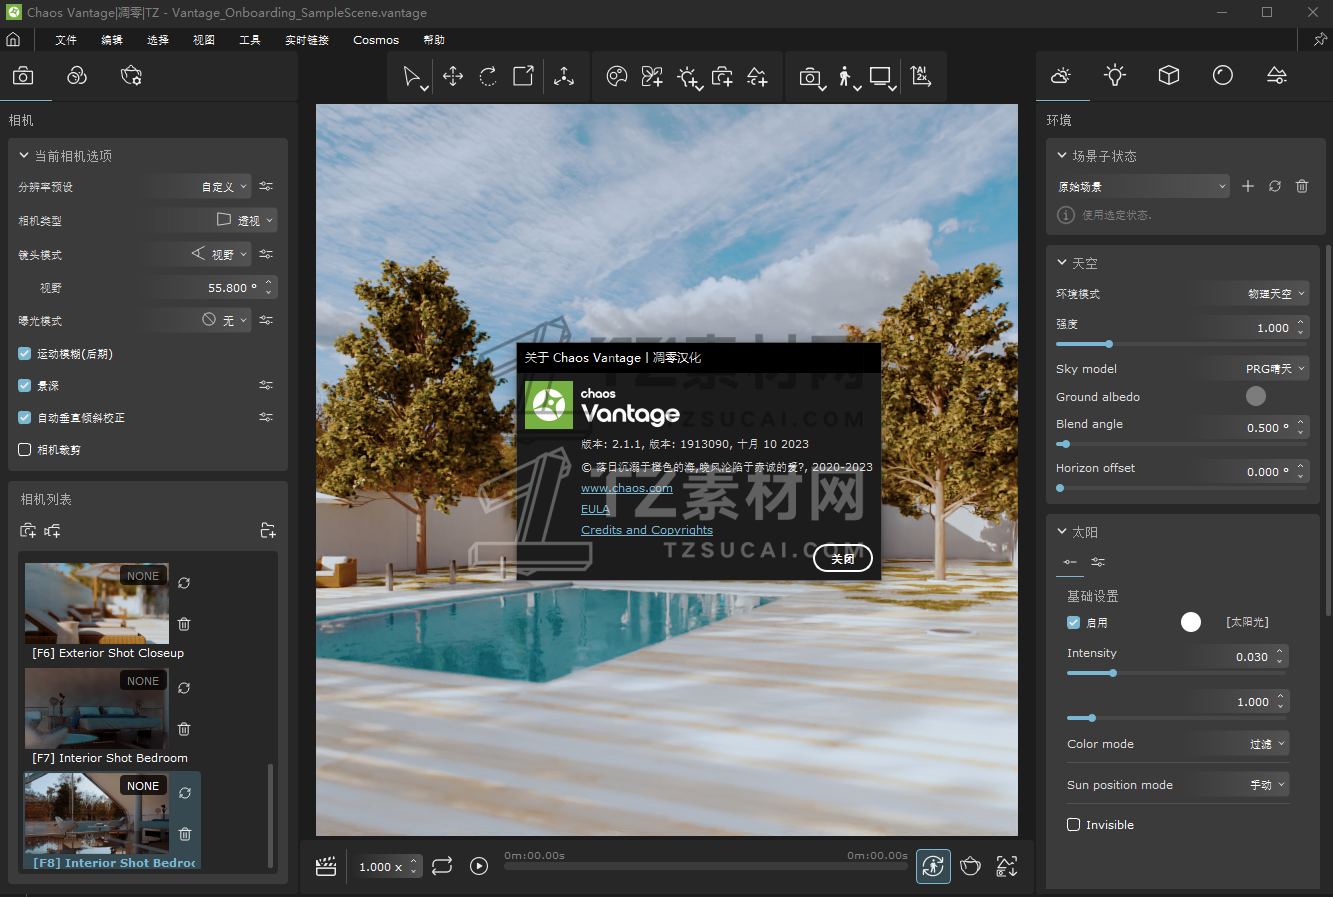
Task: Open the 编辑 menu
Action: pos(112,40)
